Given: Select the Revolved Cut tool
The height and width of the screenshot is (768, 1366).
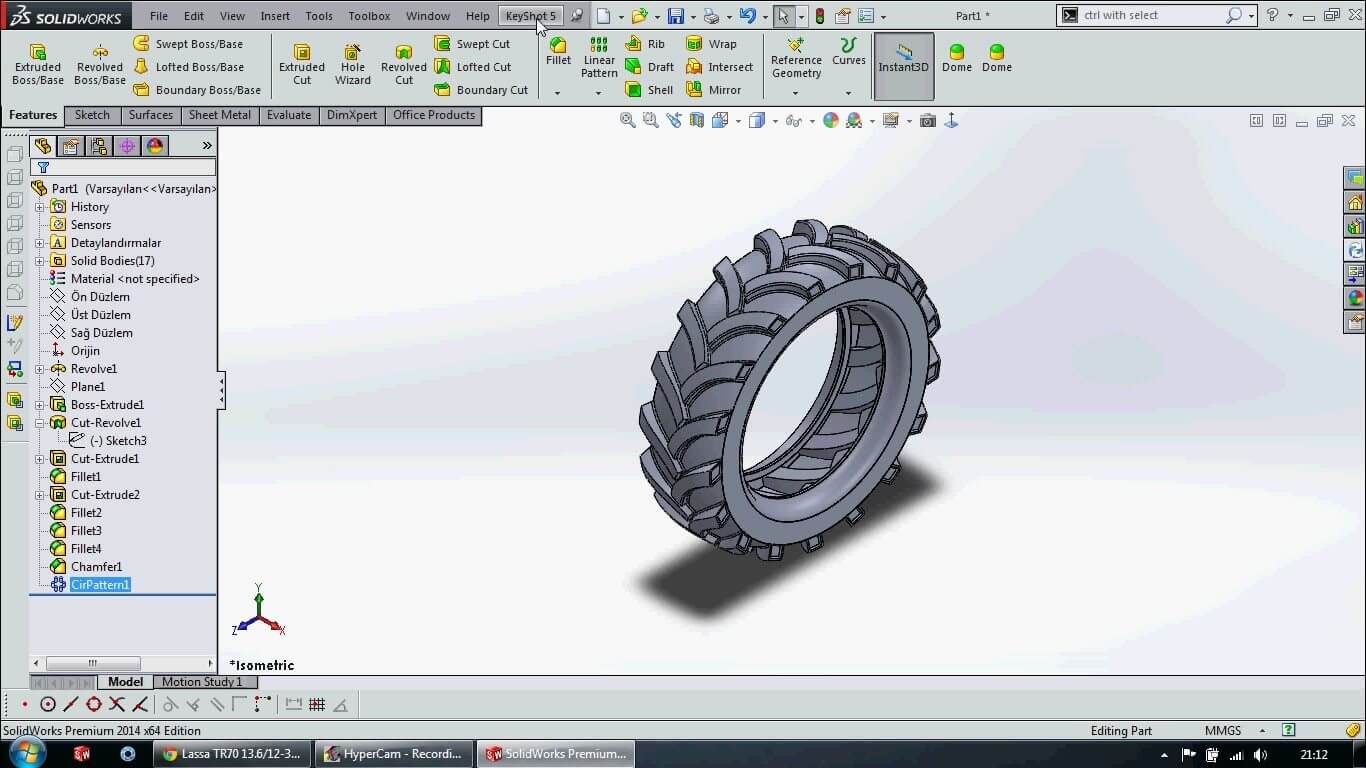Looking at the screenshot, I should tap(404, 64).
